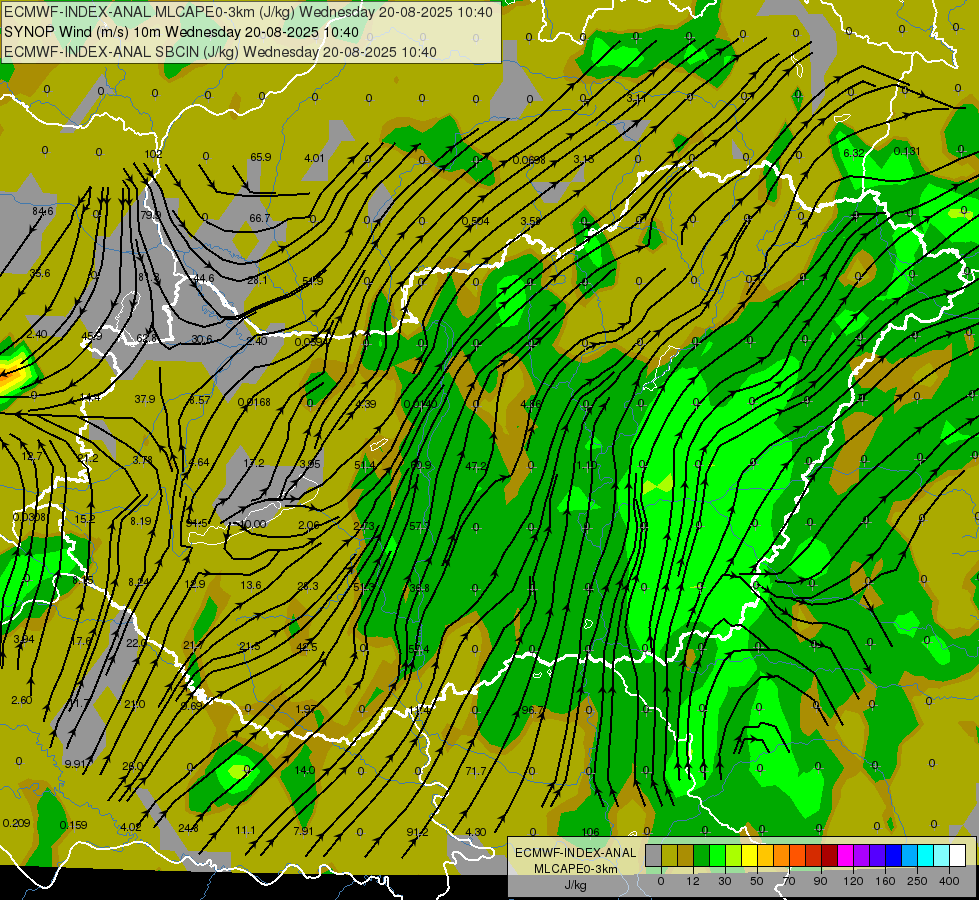
Task: Click the map value '0.504'
Action: [x=476, y=220]
